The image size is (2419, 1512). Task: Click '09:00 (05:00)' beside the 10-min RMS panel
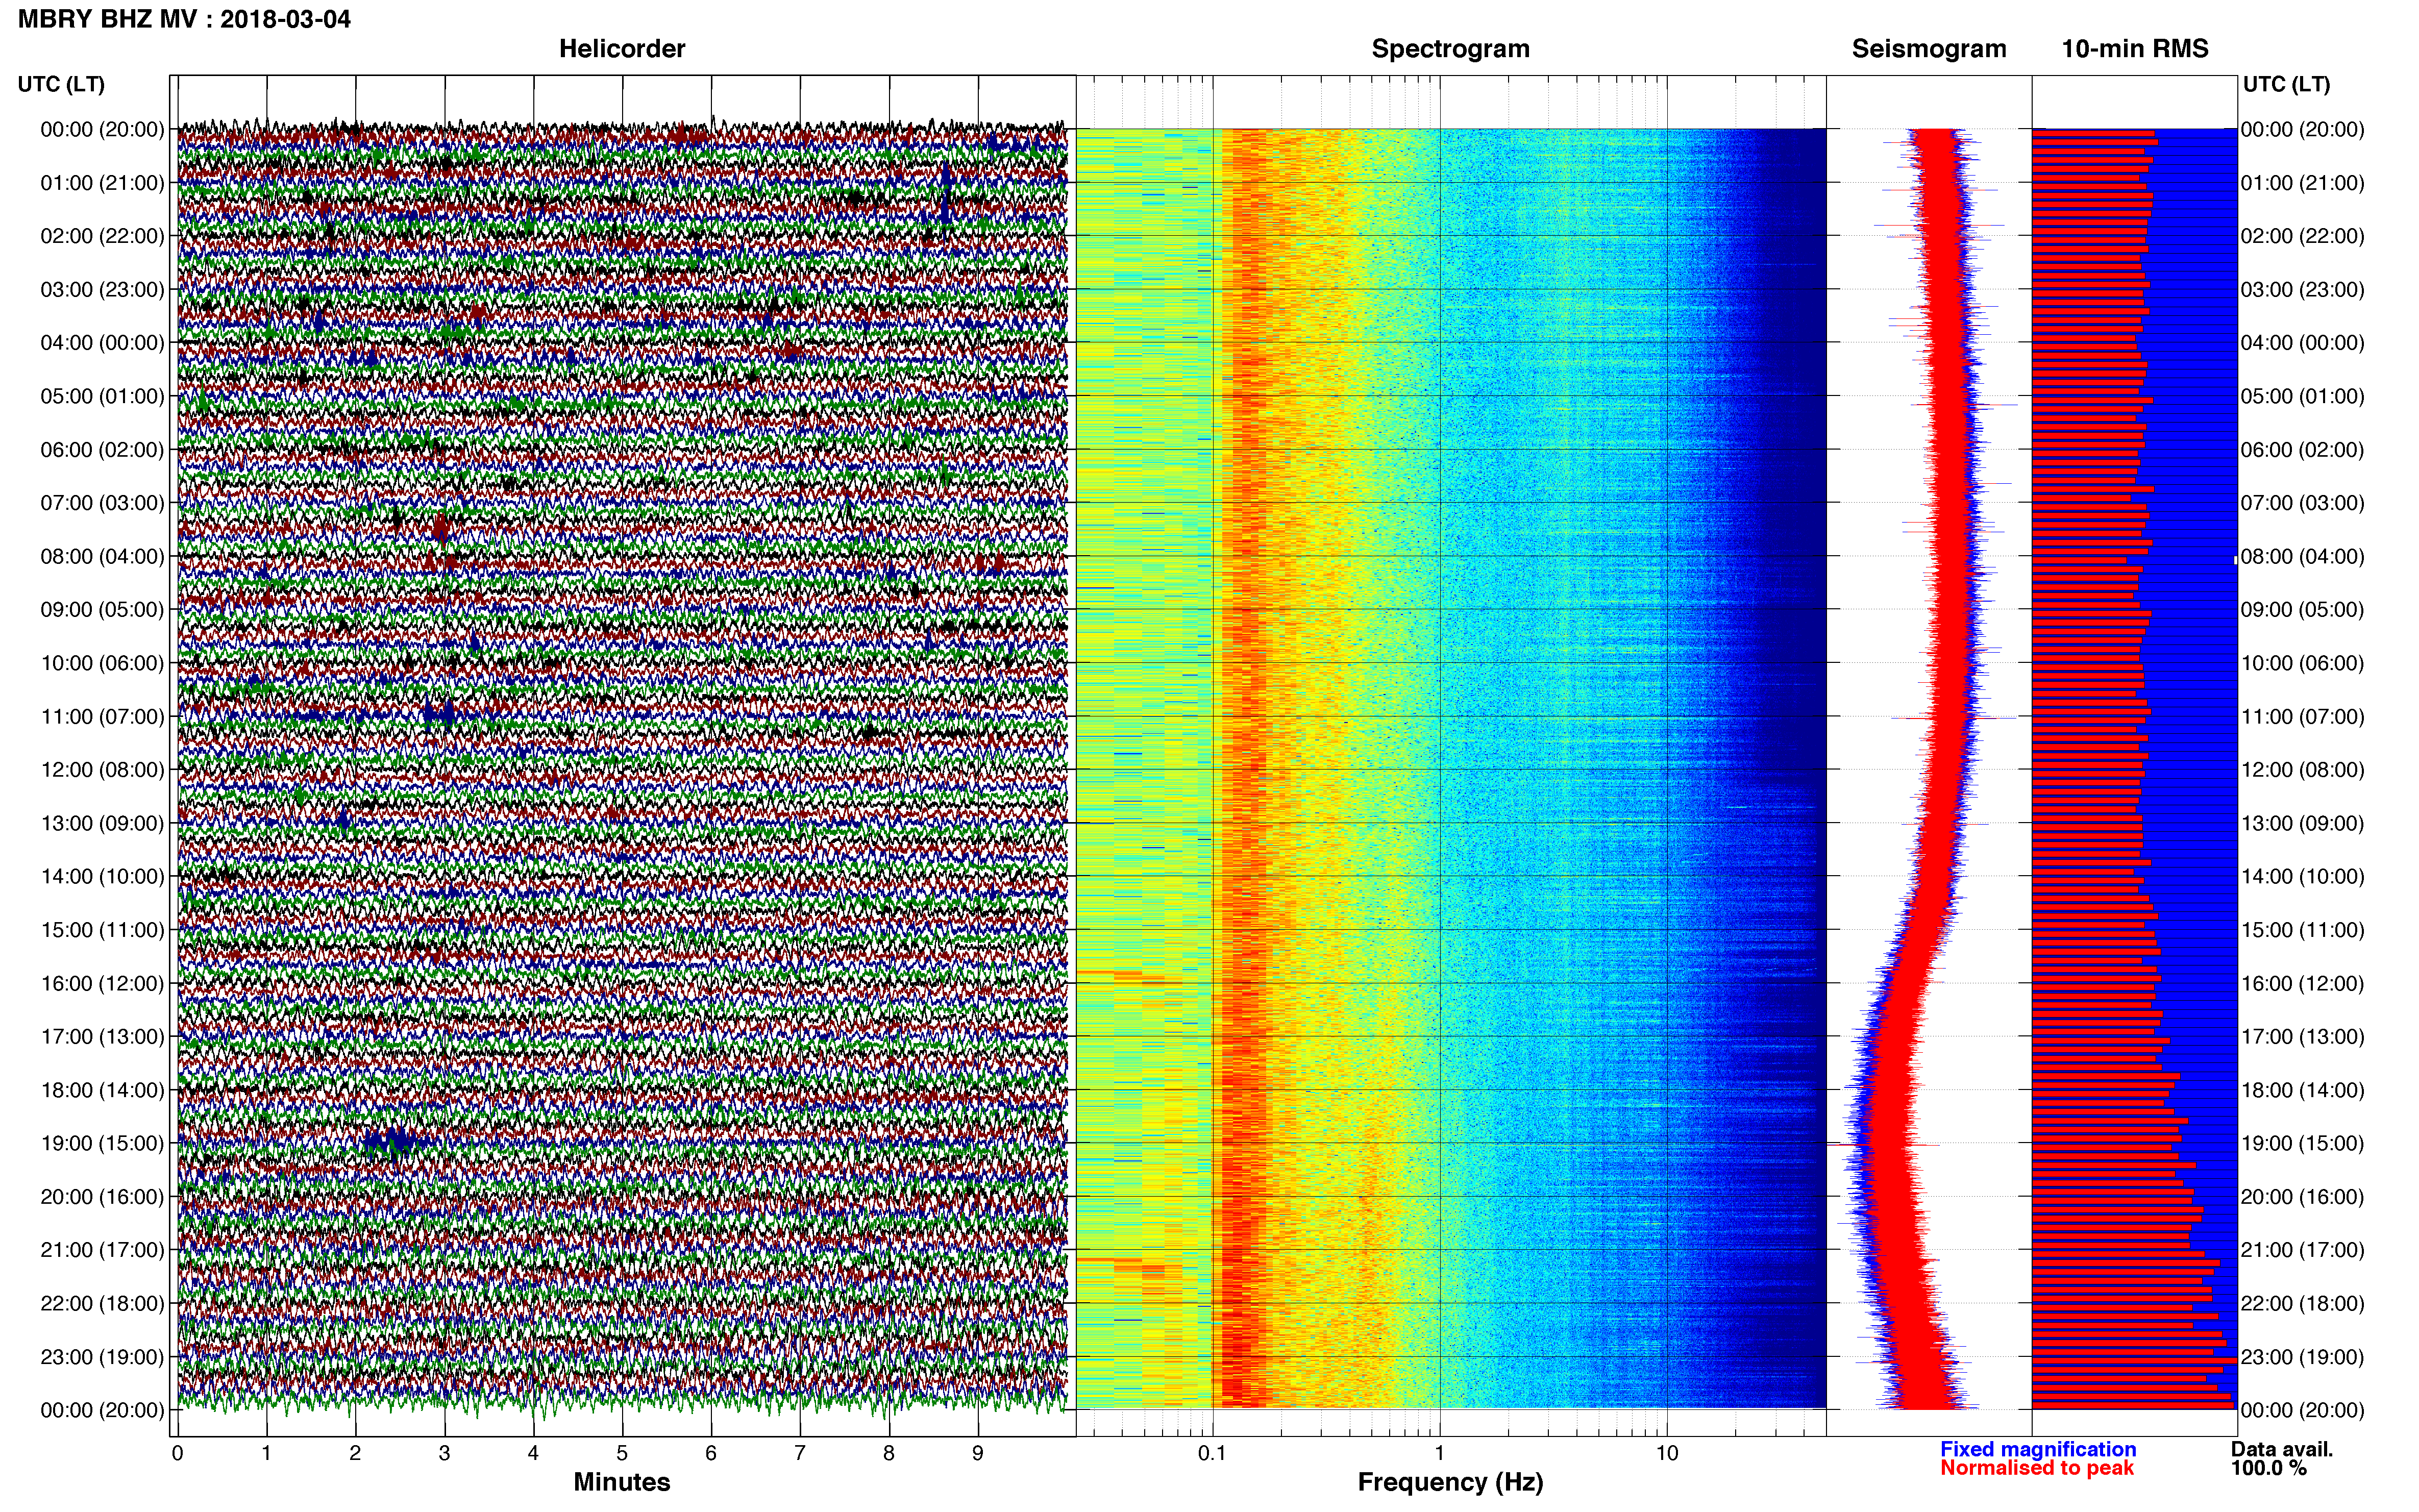pos(2303,610)
